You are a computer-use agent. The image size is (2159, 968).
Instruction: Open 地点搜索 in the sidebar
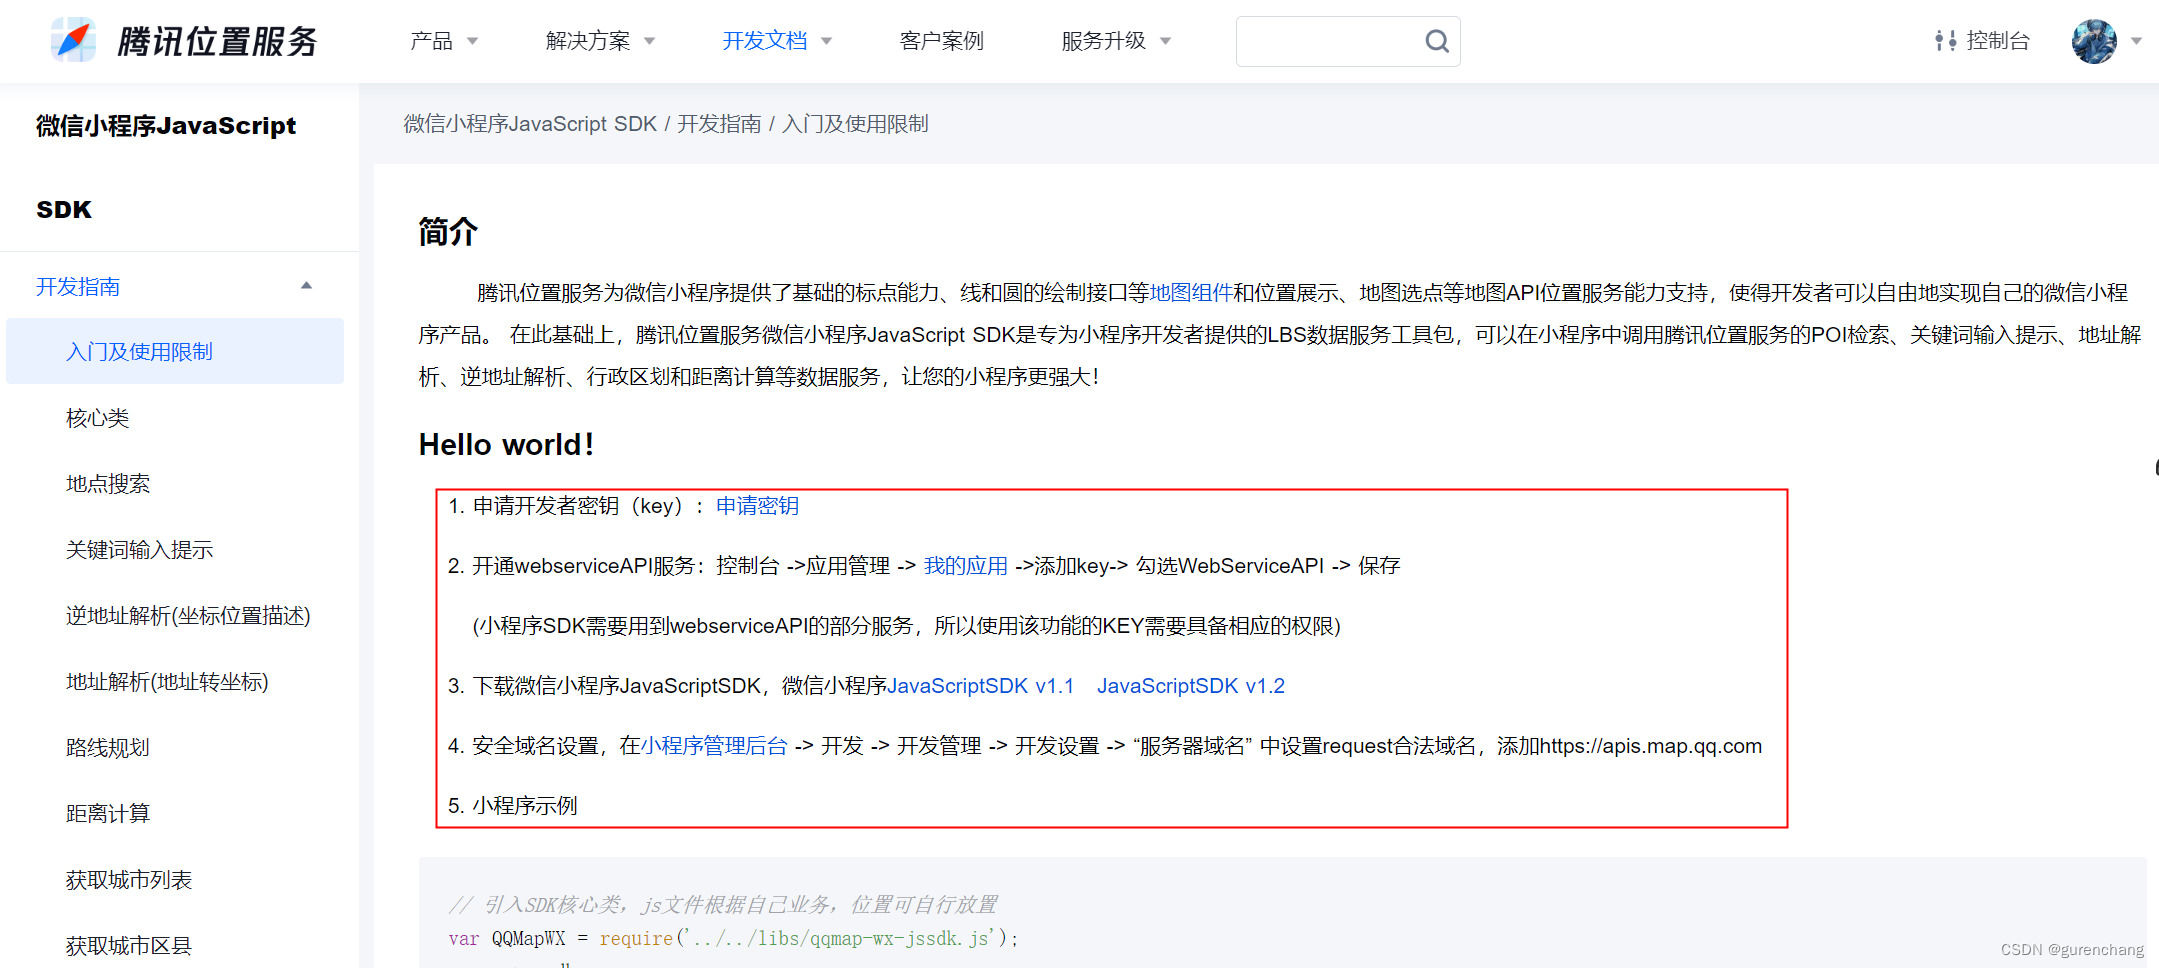pos(108,484)
